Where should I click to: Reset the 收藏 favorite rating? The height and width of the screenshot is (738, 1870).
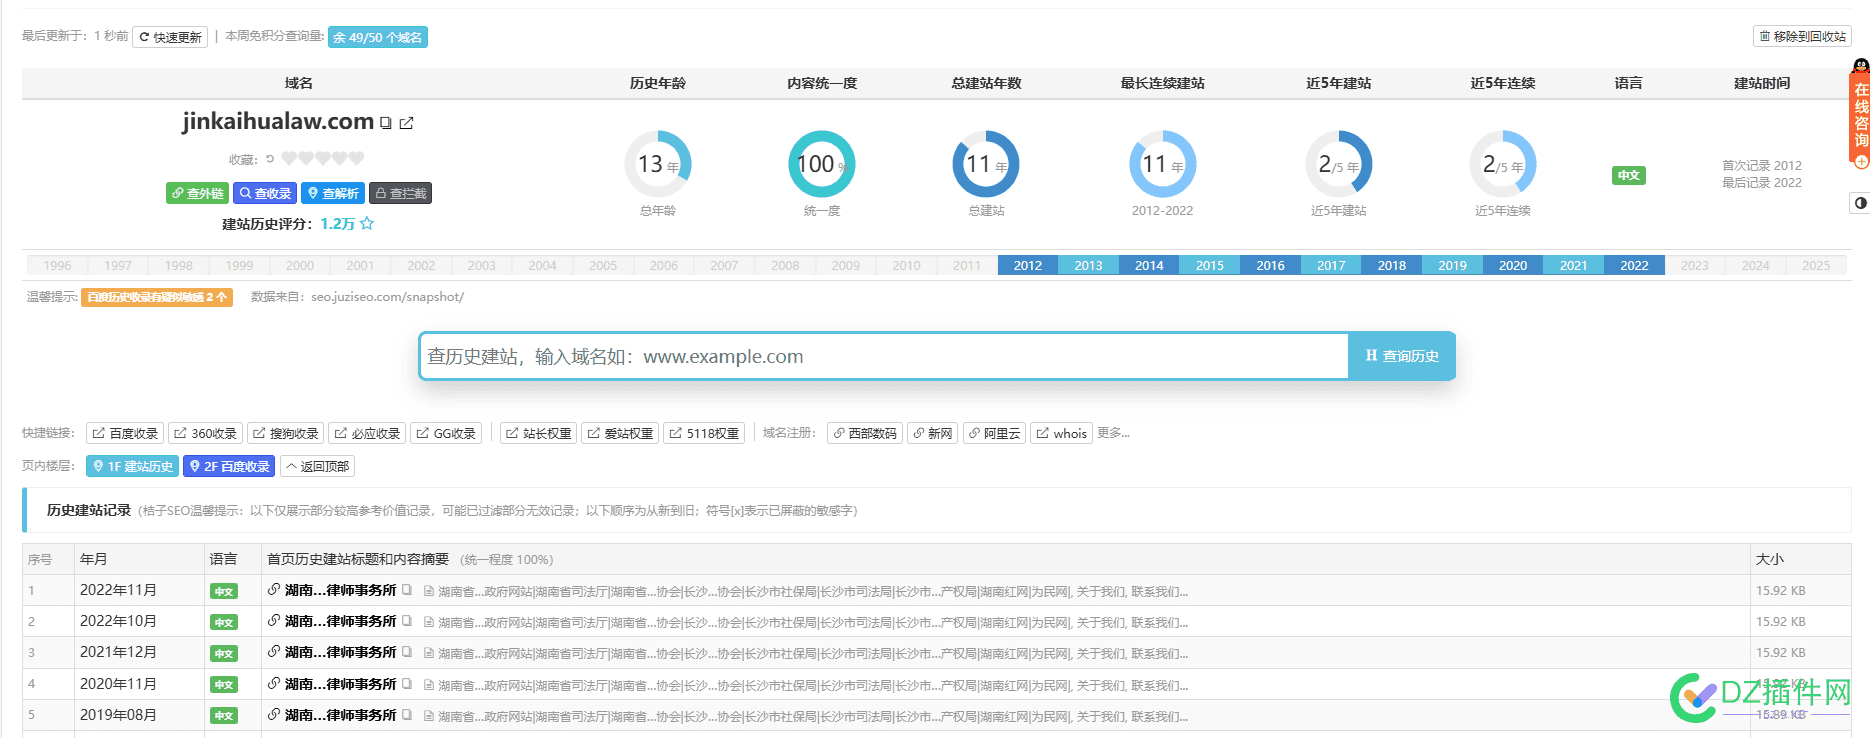point(270,158)
